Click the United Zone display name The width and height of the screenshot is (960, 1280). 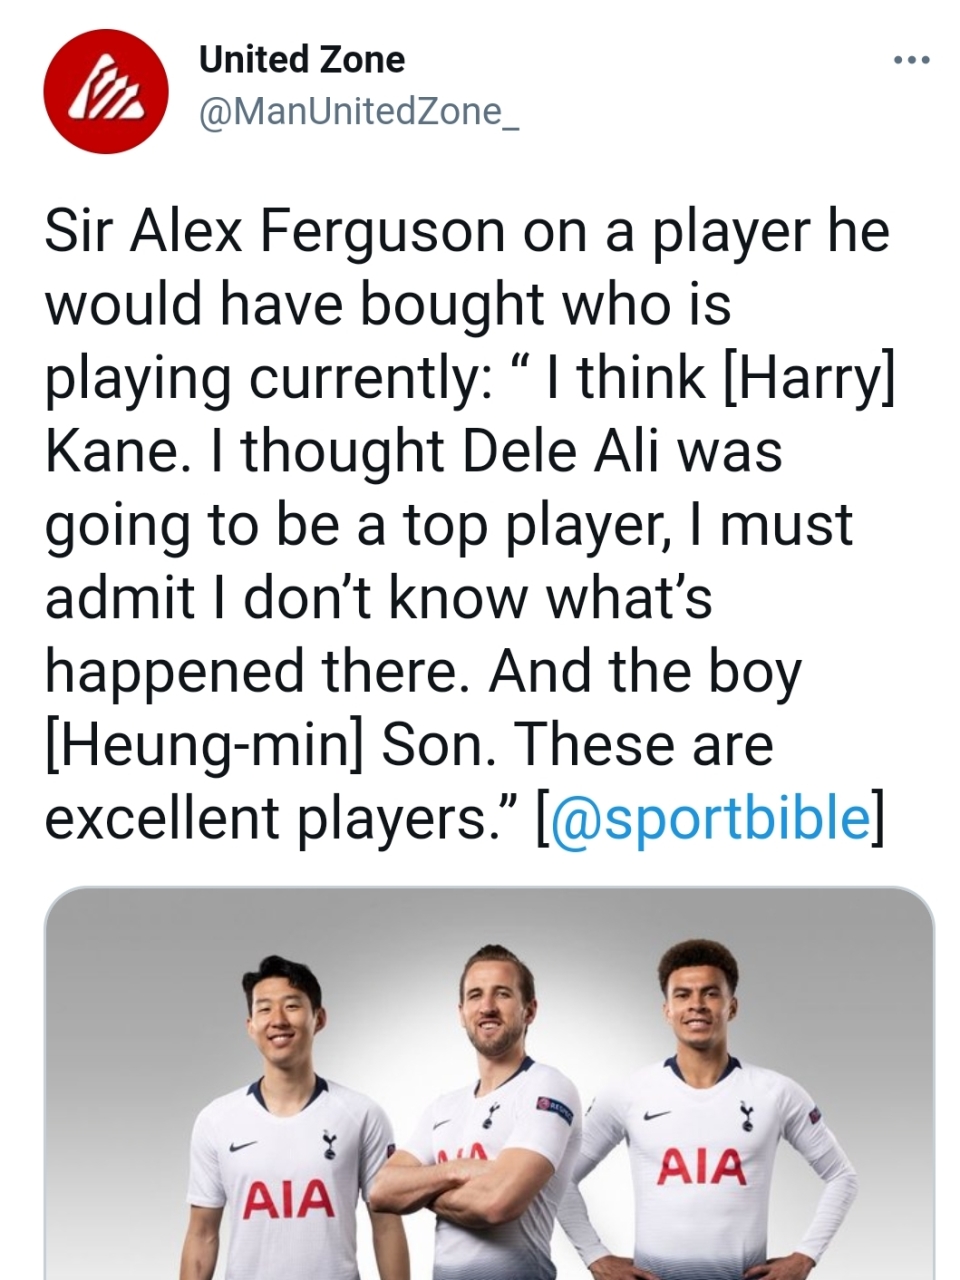point(302,60)
